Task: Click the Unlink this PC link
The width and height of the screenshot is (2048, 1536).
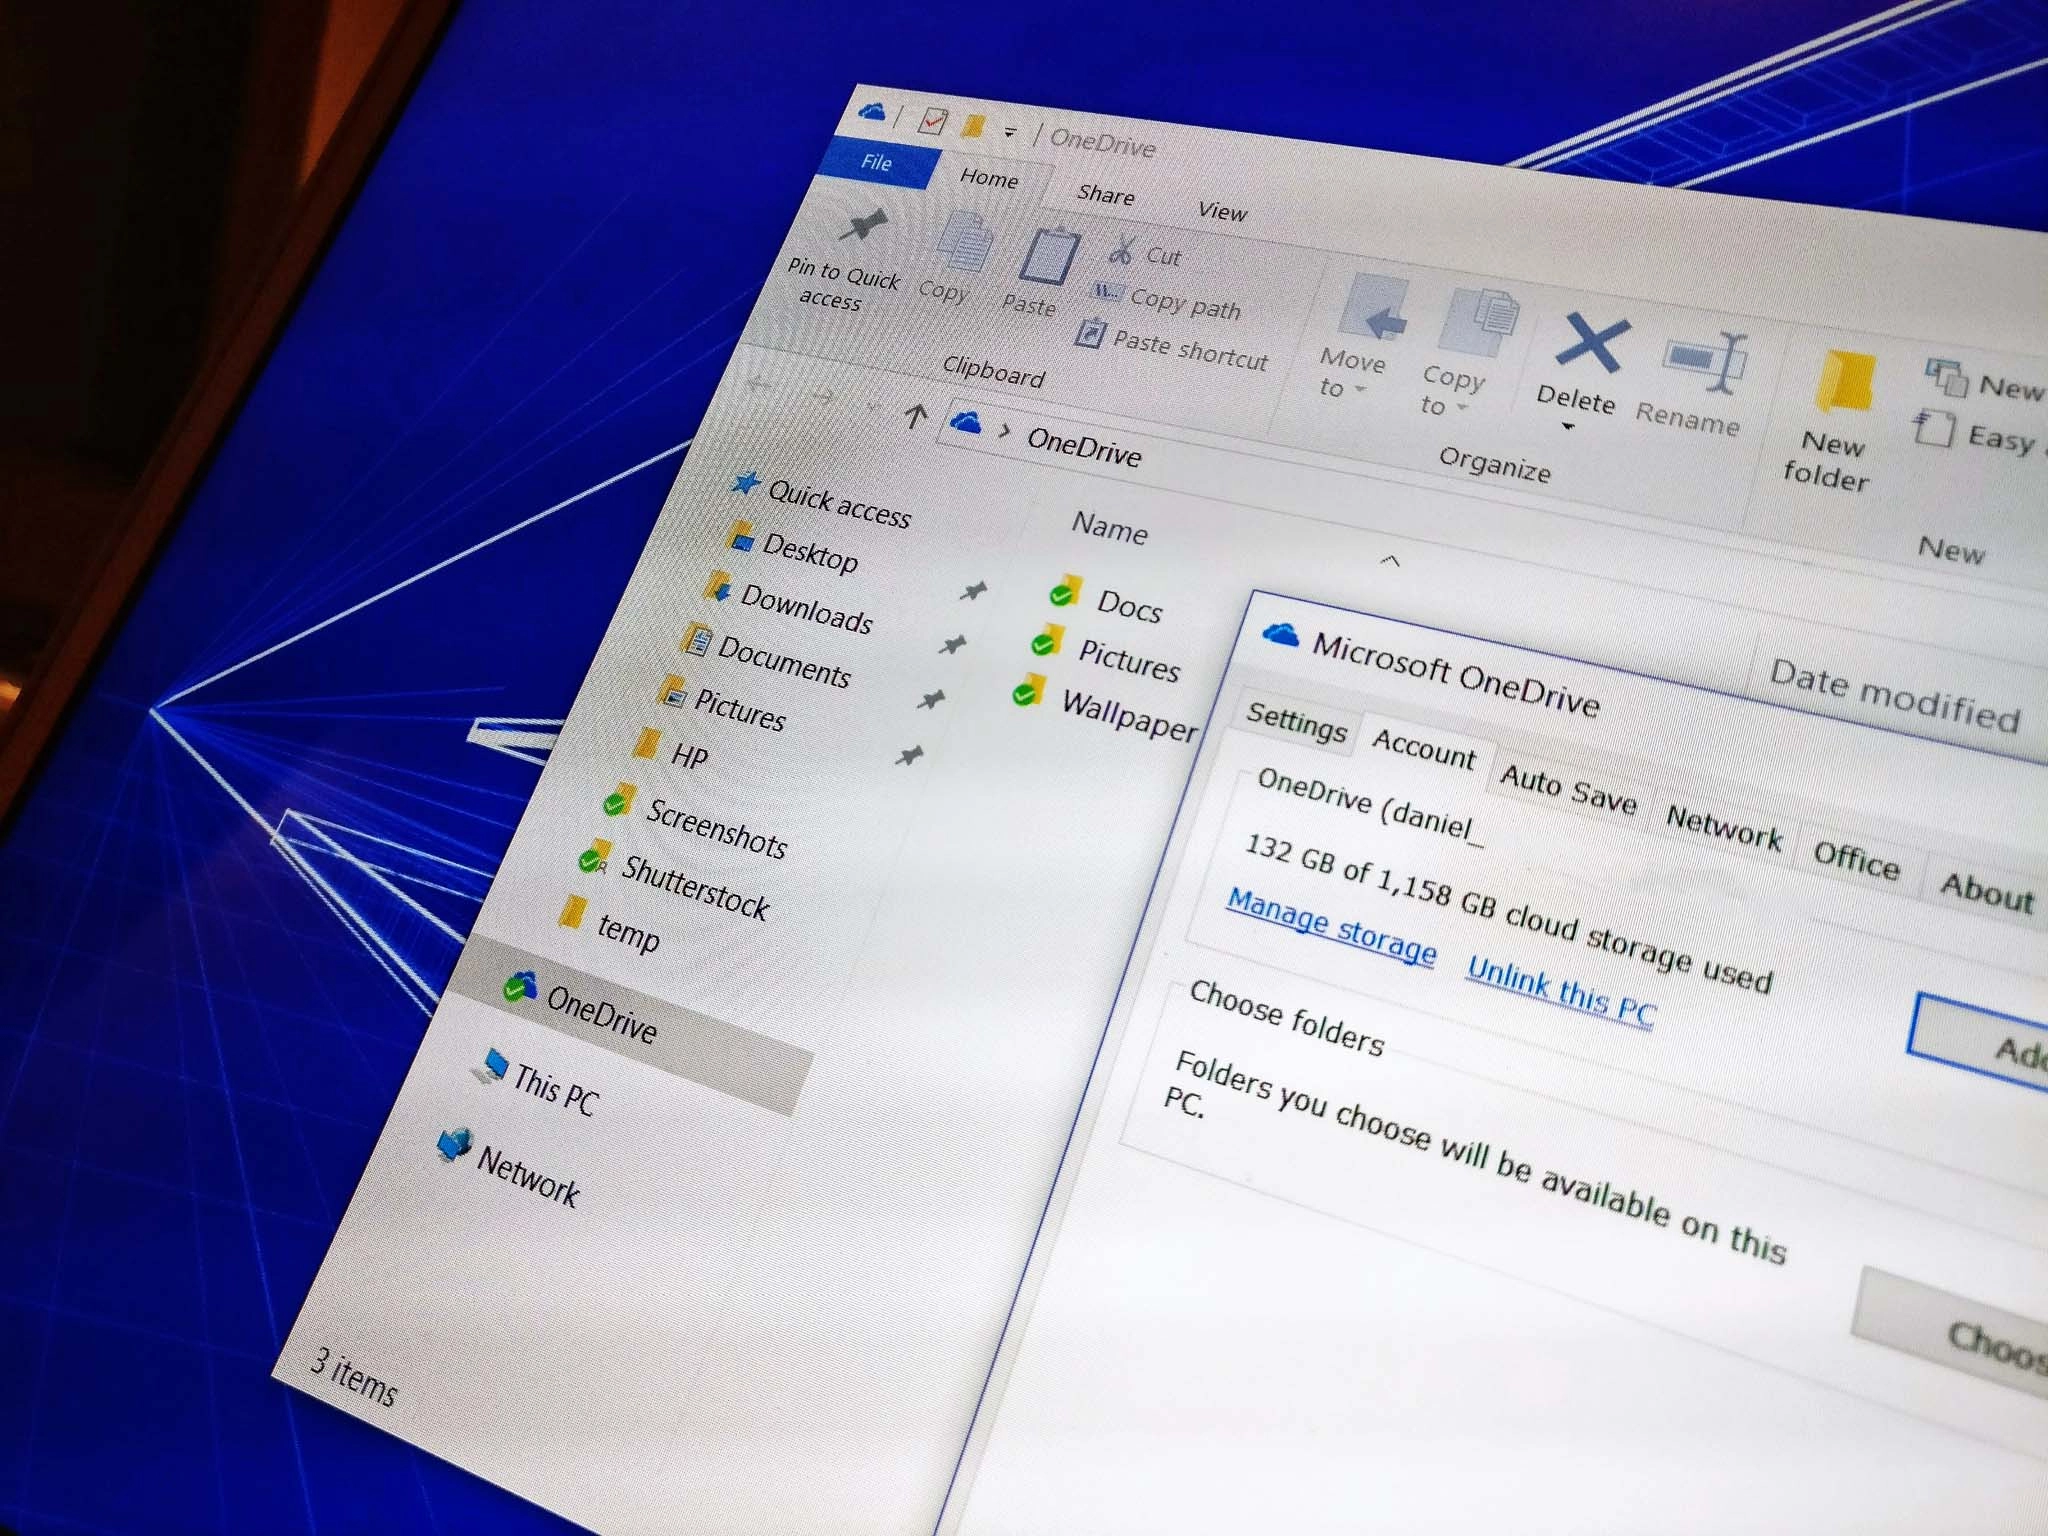Action: 1561,991
